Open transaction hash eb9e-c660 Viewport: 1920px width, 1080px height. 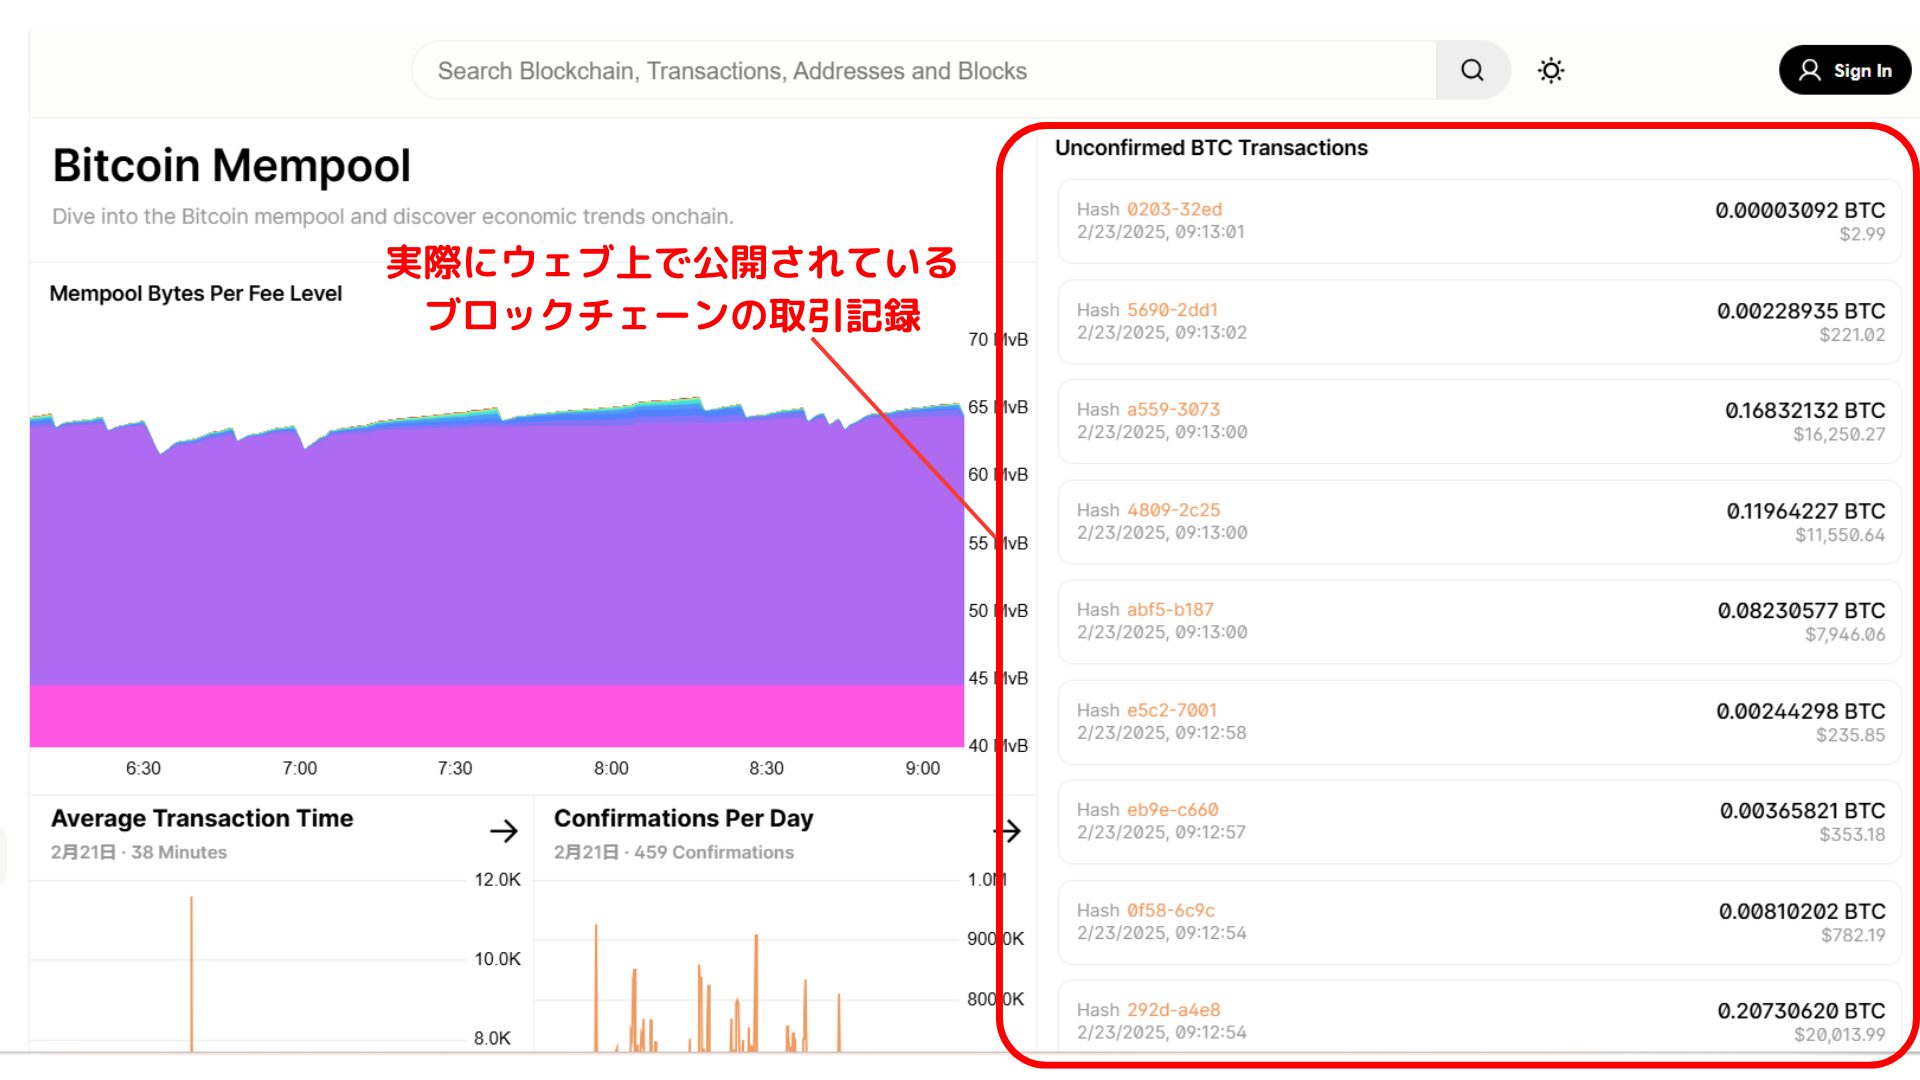(x=1172, y=809)
